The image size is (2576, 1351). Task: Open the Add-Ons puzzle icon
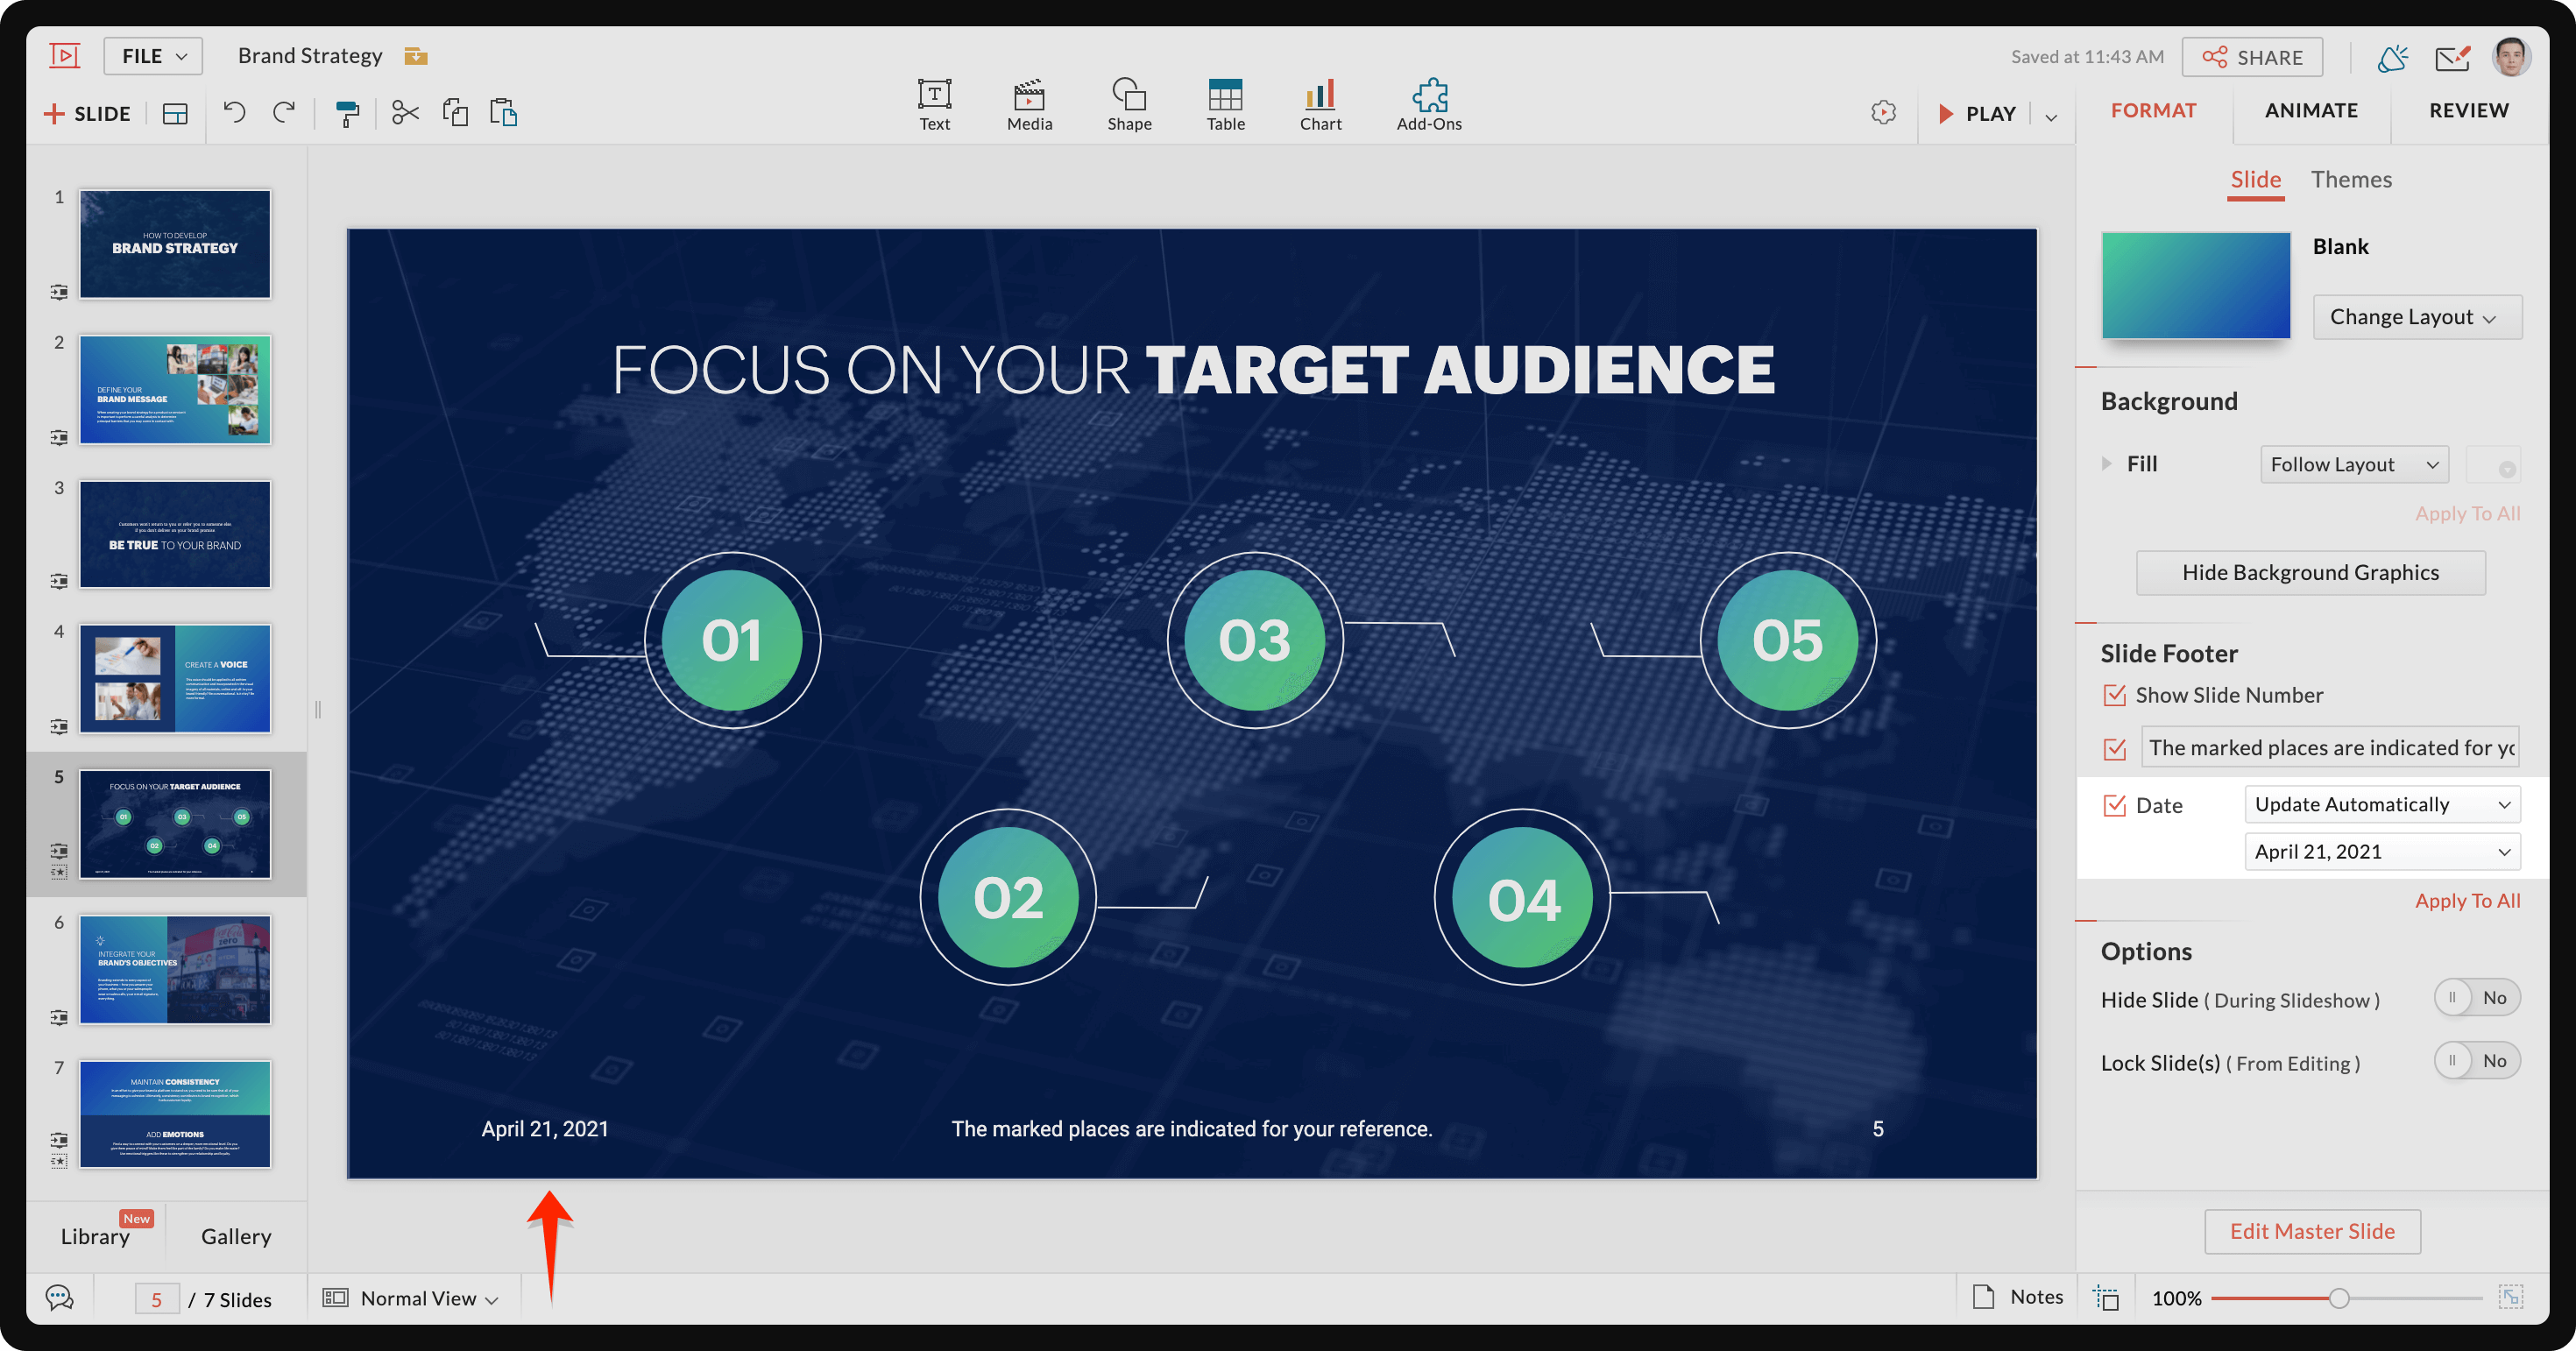tap(1428, 105)
